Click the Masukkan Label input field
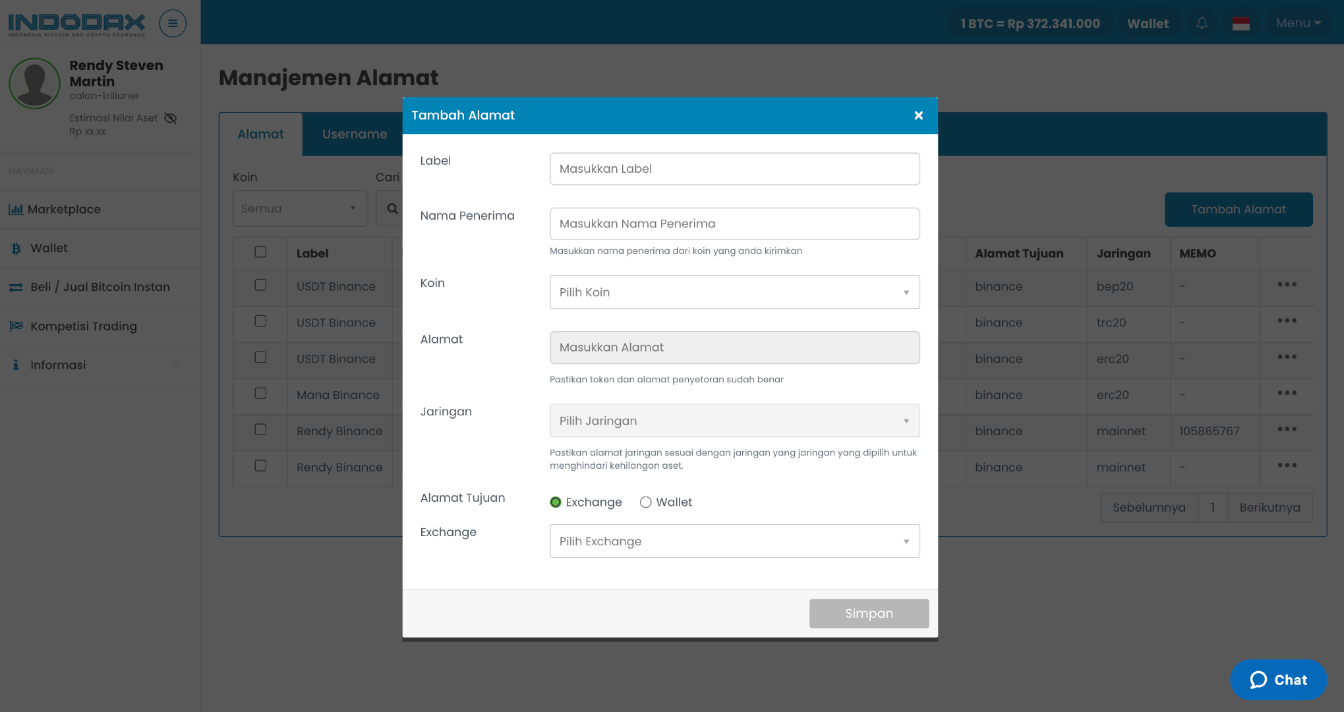 [734, 169]
